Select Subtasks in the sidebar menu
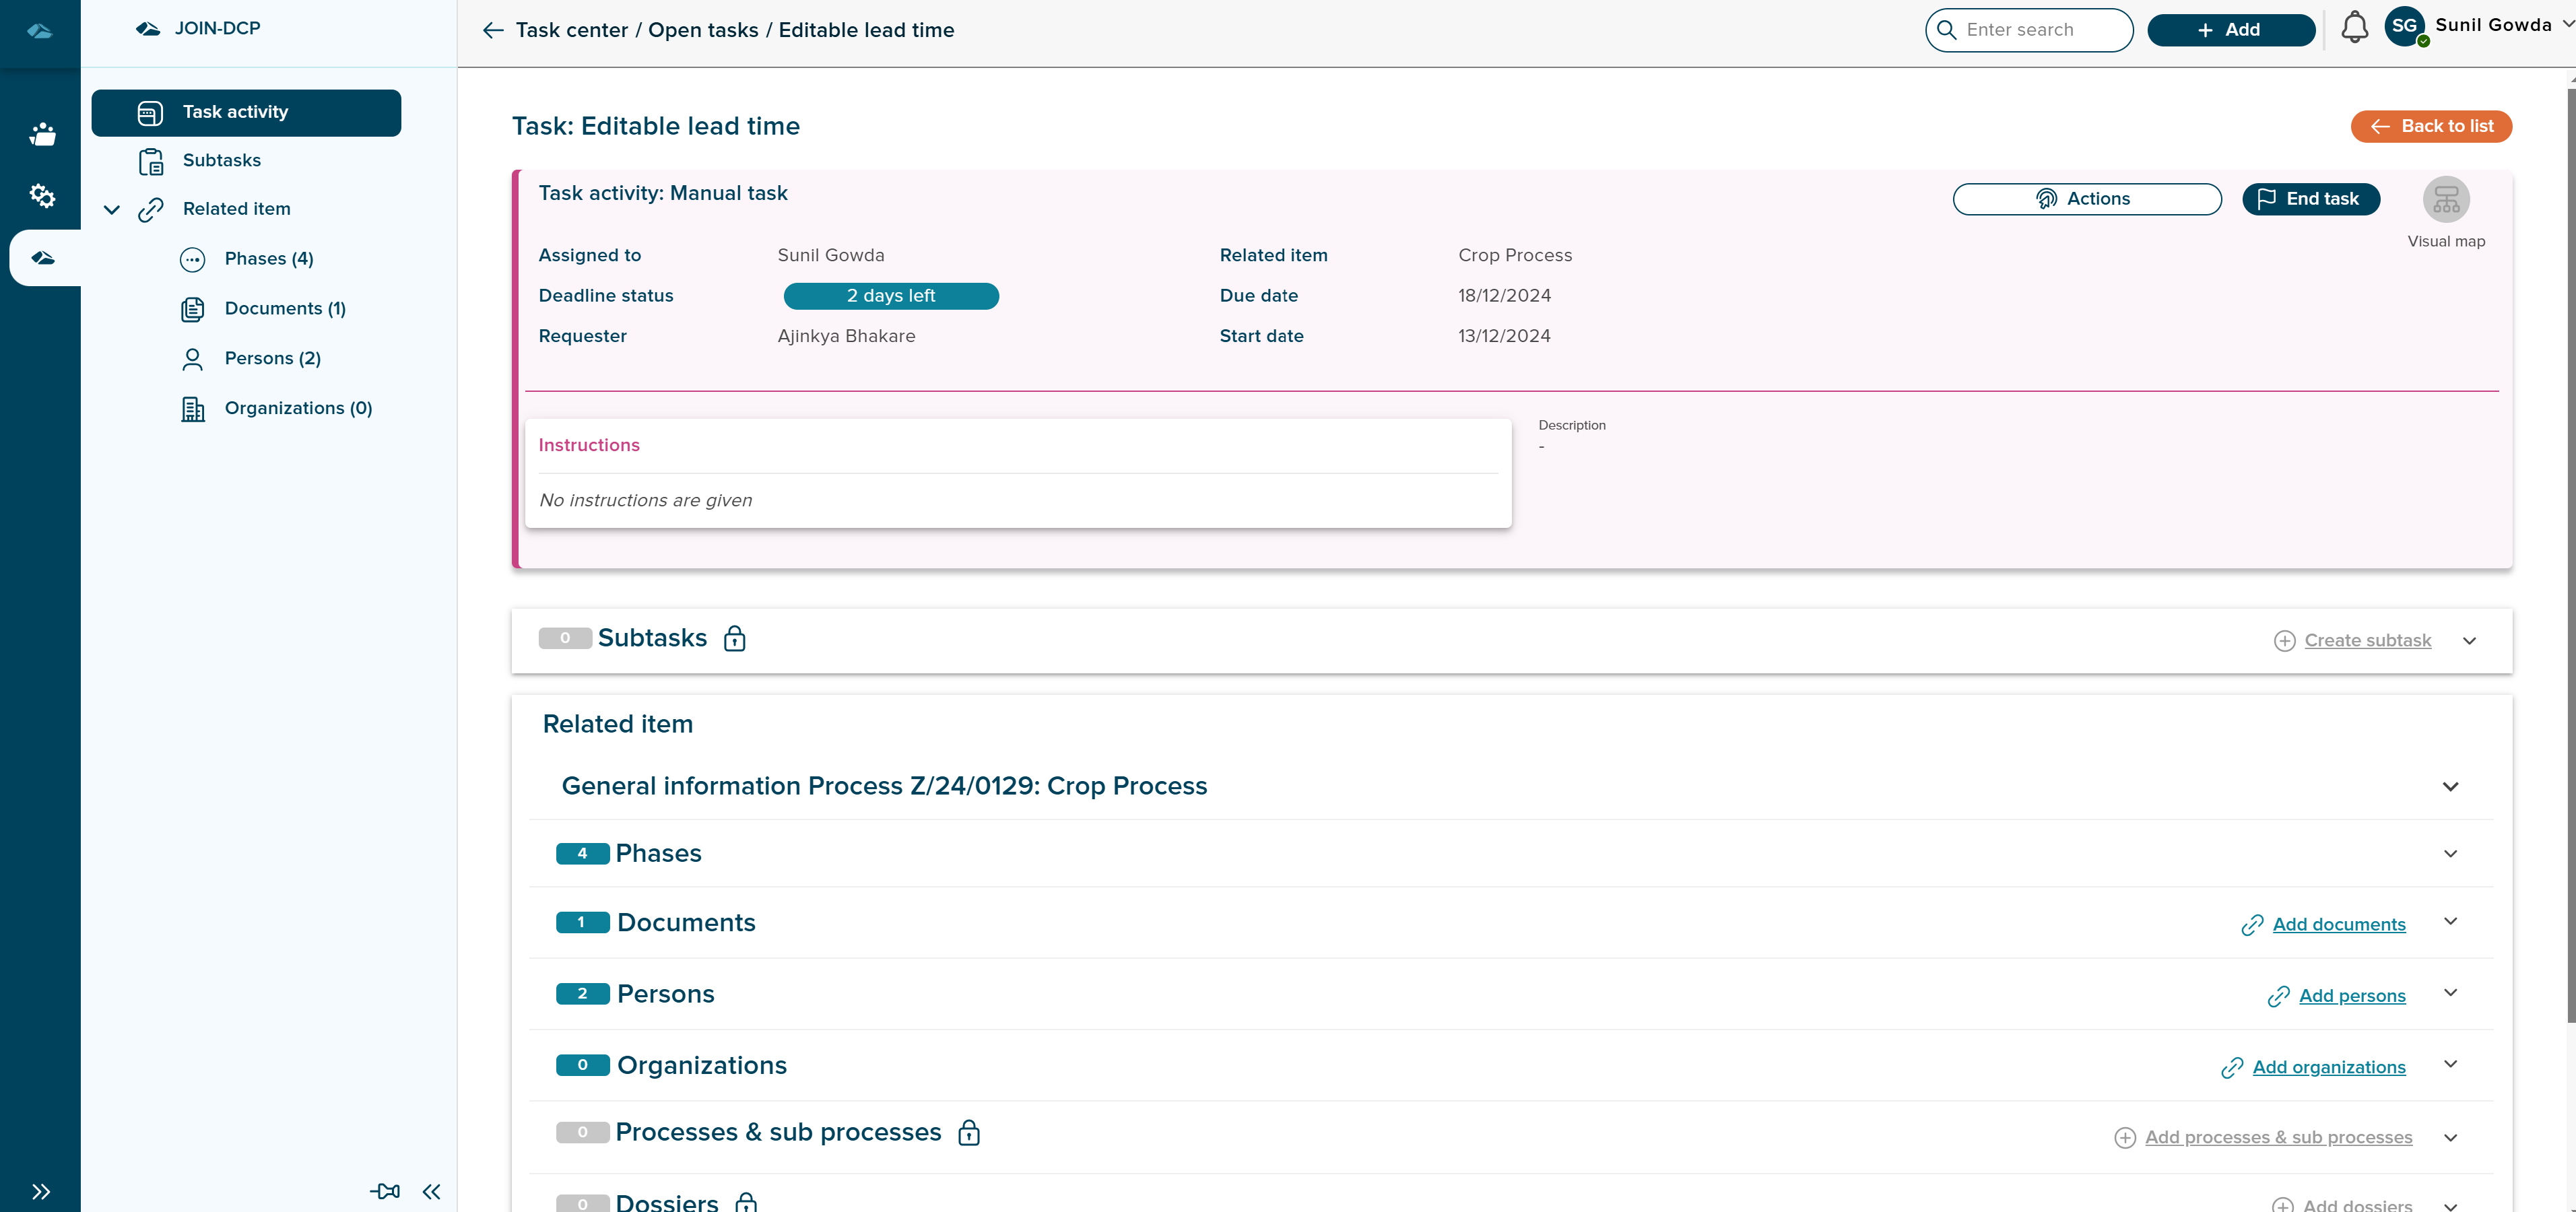 (x=221, y=160)
